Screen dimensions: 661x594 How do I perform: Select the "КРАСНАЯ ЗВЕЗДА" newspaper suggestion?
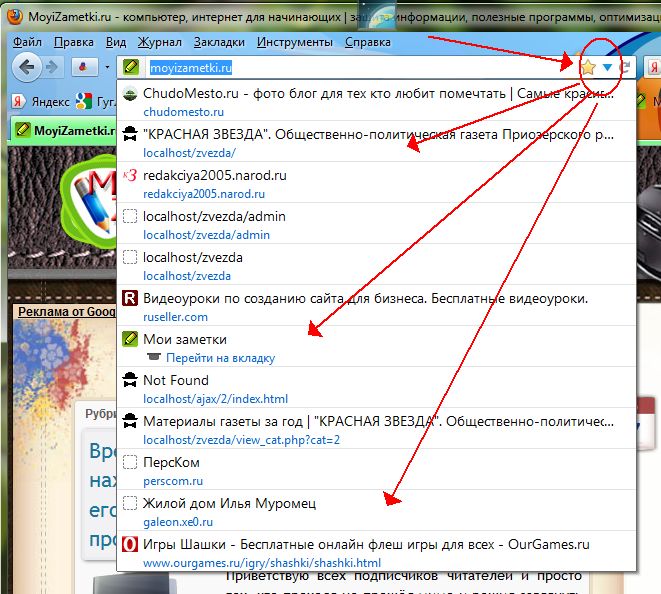tap(377, 142)
